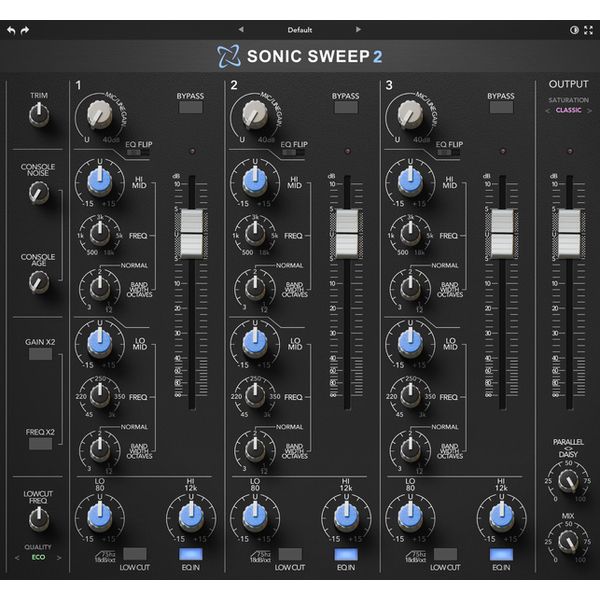Select previous preset with left arrow
The image size is (600, 600).
240,30
